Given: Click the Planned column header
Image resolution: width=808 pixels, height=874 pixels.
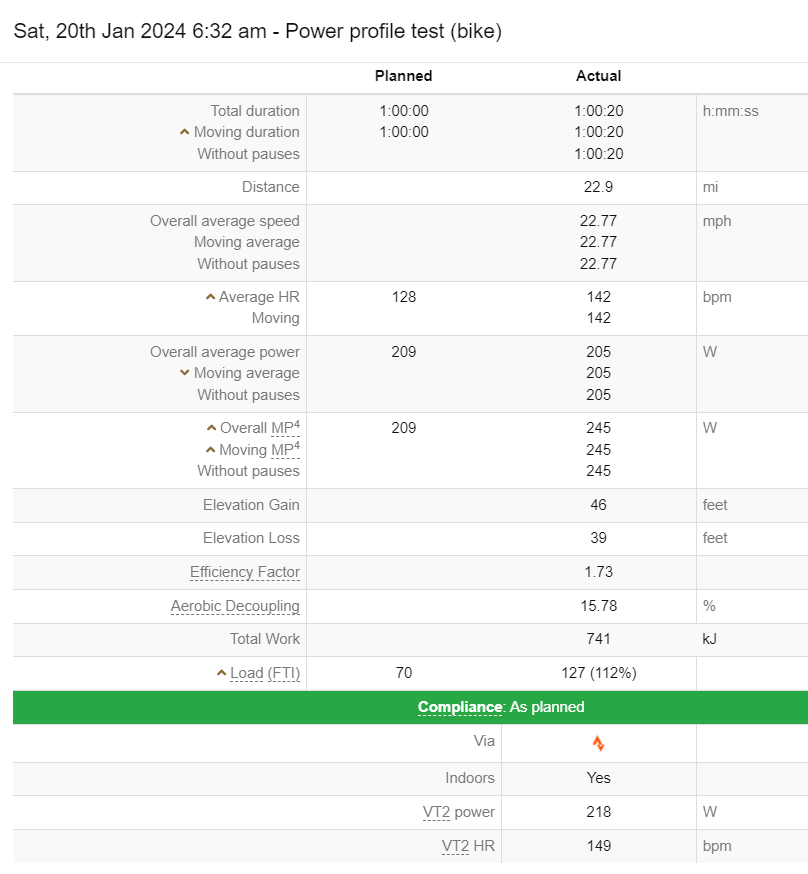Looking at the screenshot, I should 403,76.
